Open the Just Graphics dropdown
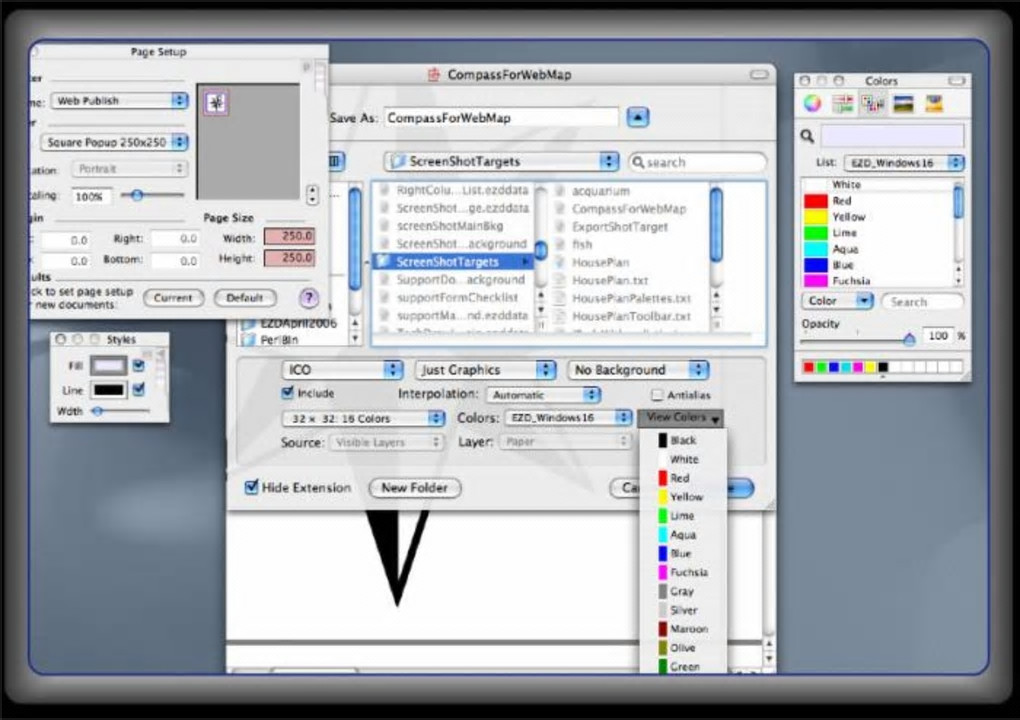Viewport: 1020px width, 720px height. pos(485,369)
